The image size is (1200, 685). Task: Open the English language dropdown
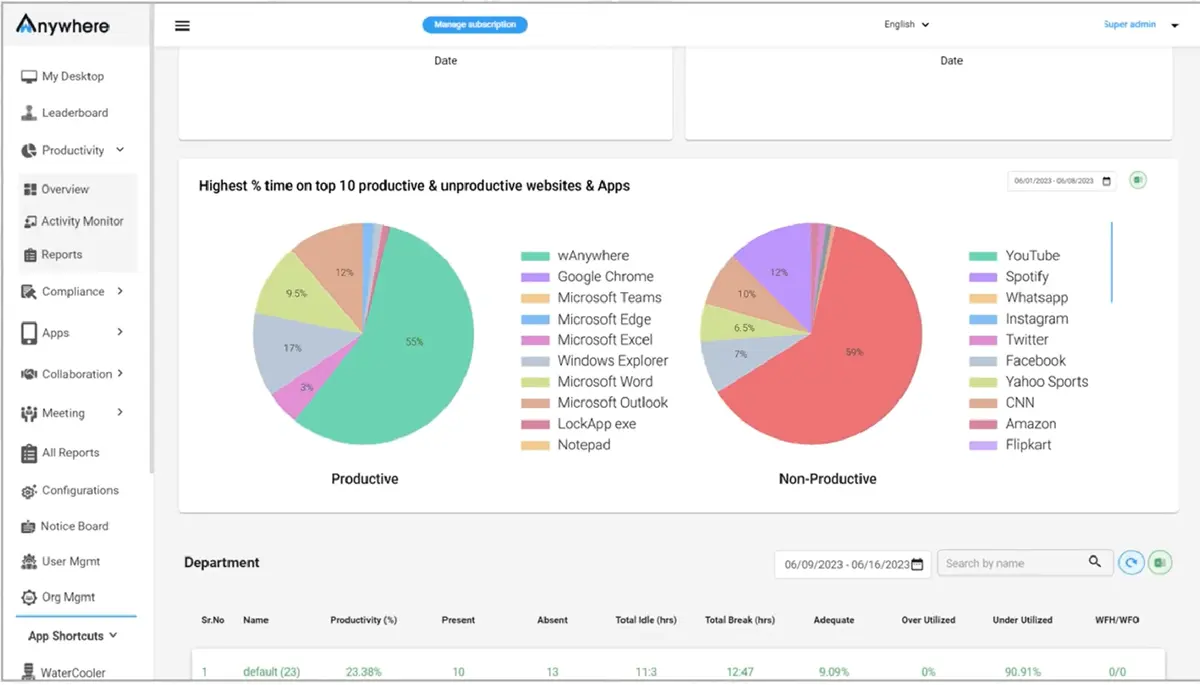(x=906, y=25)
